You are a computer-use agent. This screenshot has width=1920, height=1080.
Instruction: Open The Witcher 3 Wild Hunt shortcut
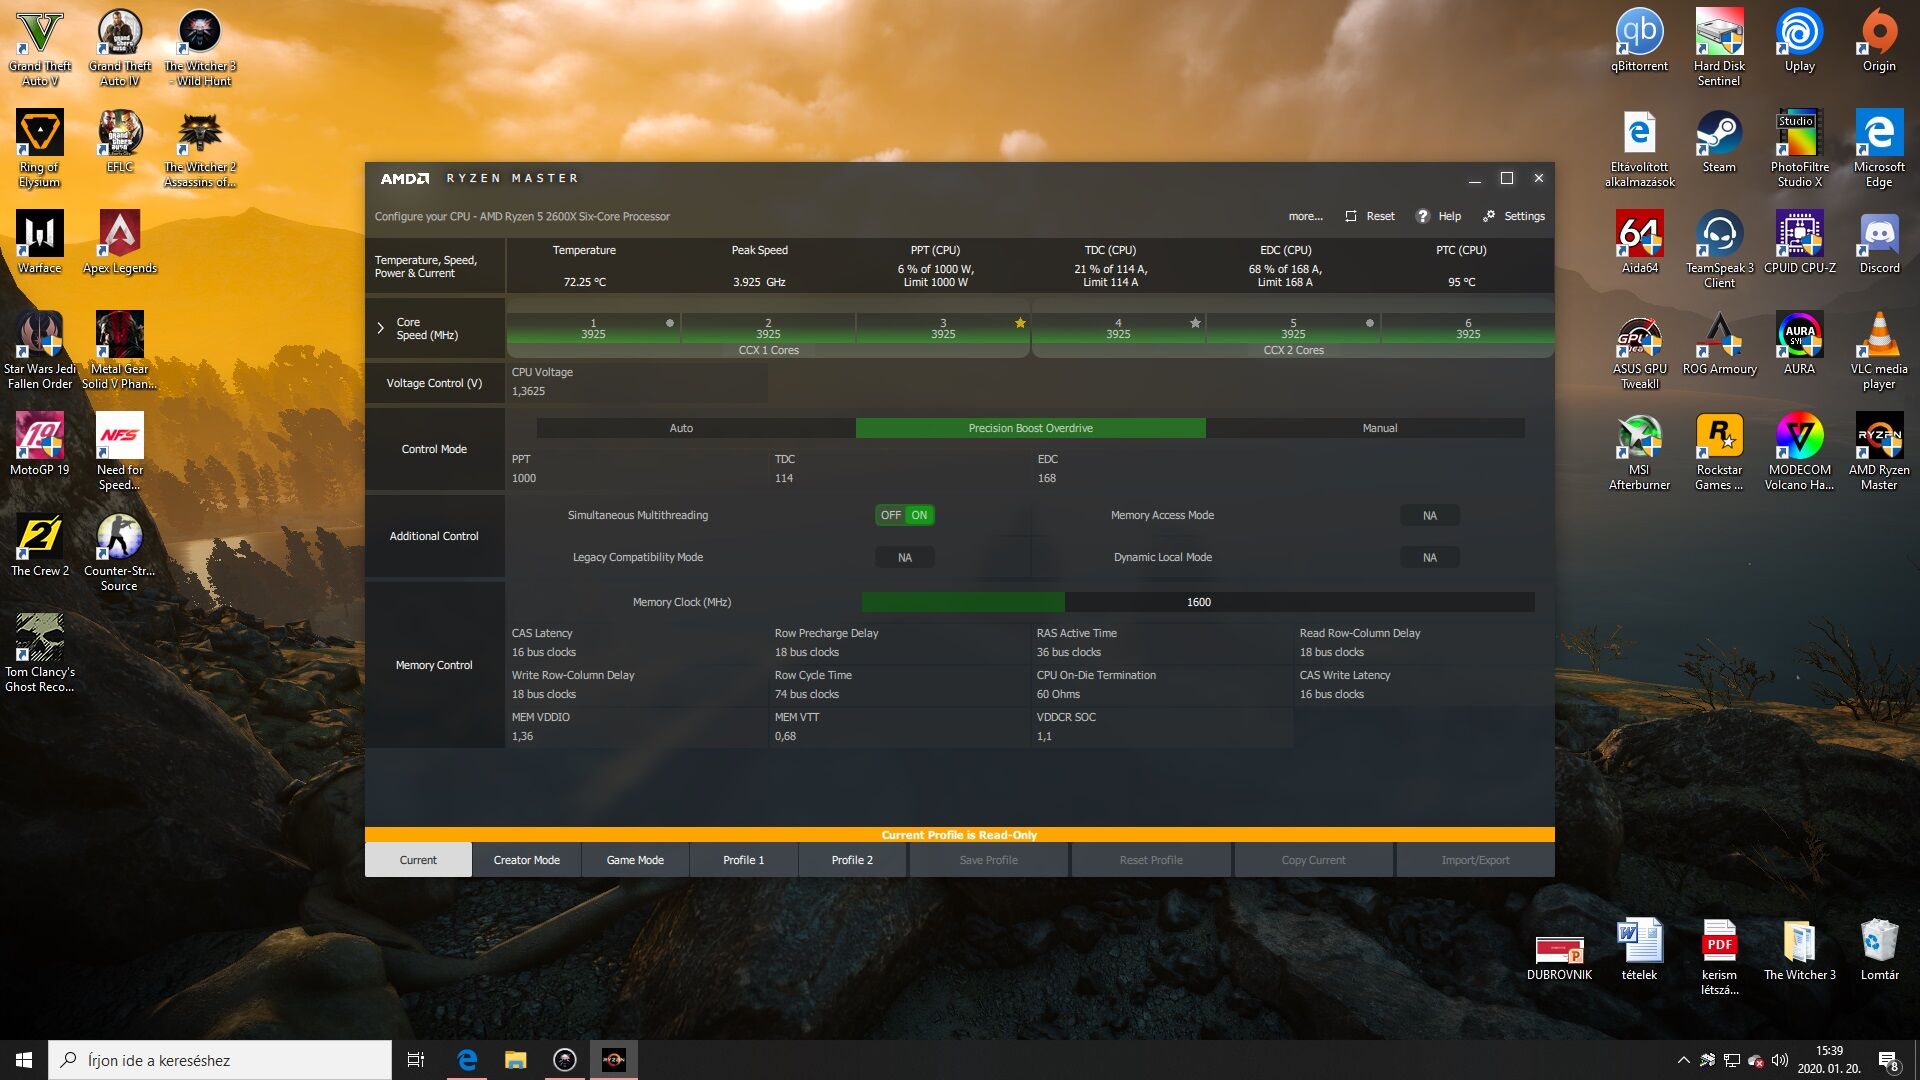(200, 48)
